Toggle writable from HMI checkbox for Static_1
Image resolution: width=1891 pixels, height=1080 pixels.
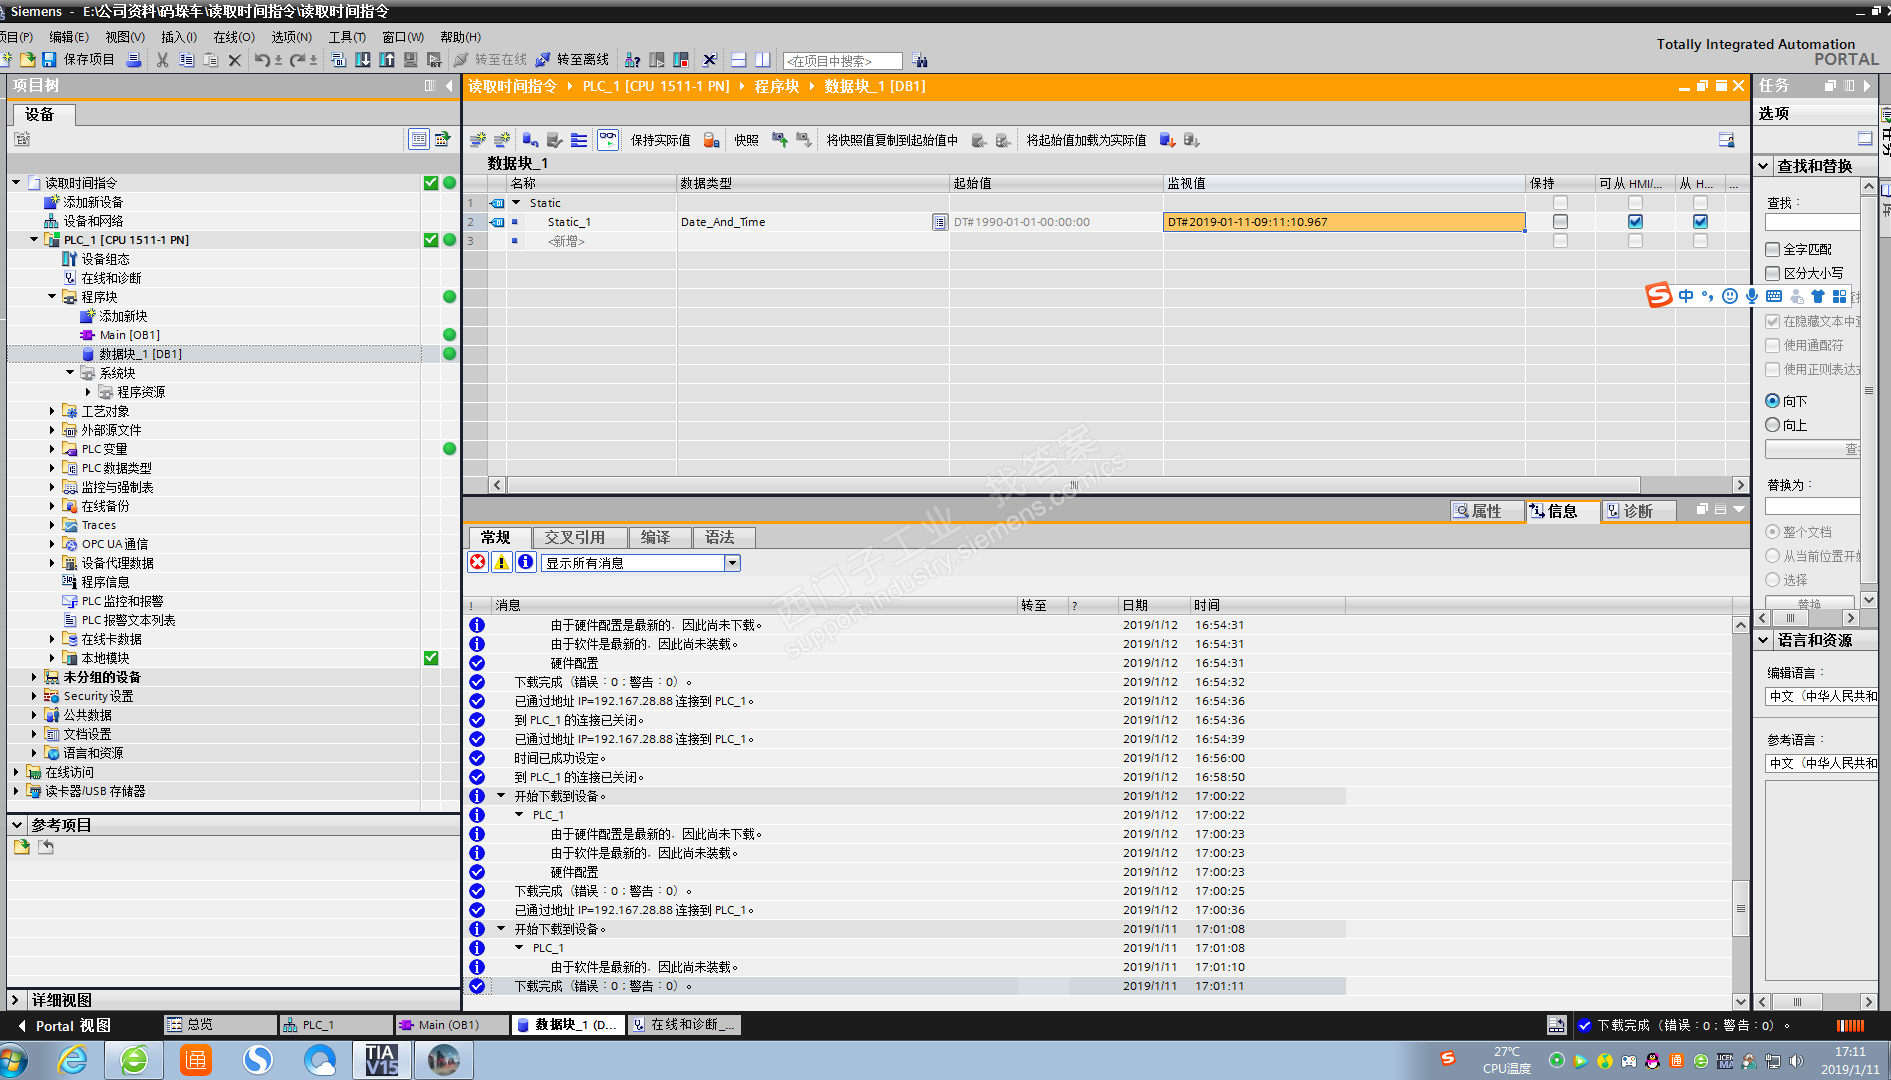[x=1700, y=222]
